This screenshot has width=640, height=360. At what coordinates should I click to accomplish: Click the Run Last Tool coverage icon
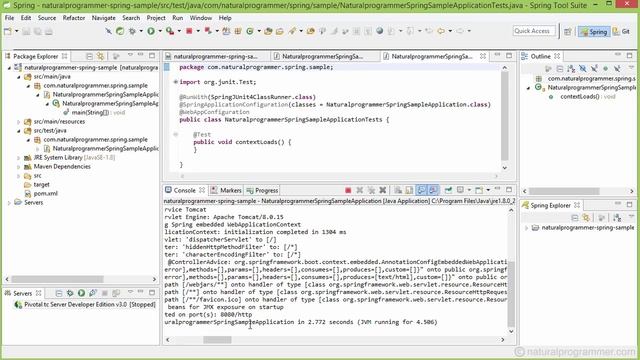tap(170, 31)
